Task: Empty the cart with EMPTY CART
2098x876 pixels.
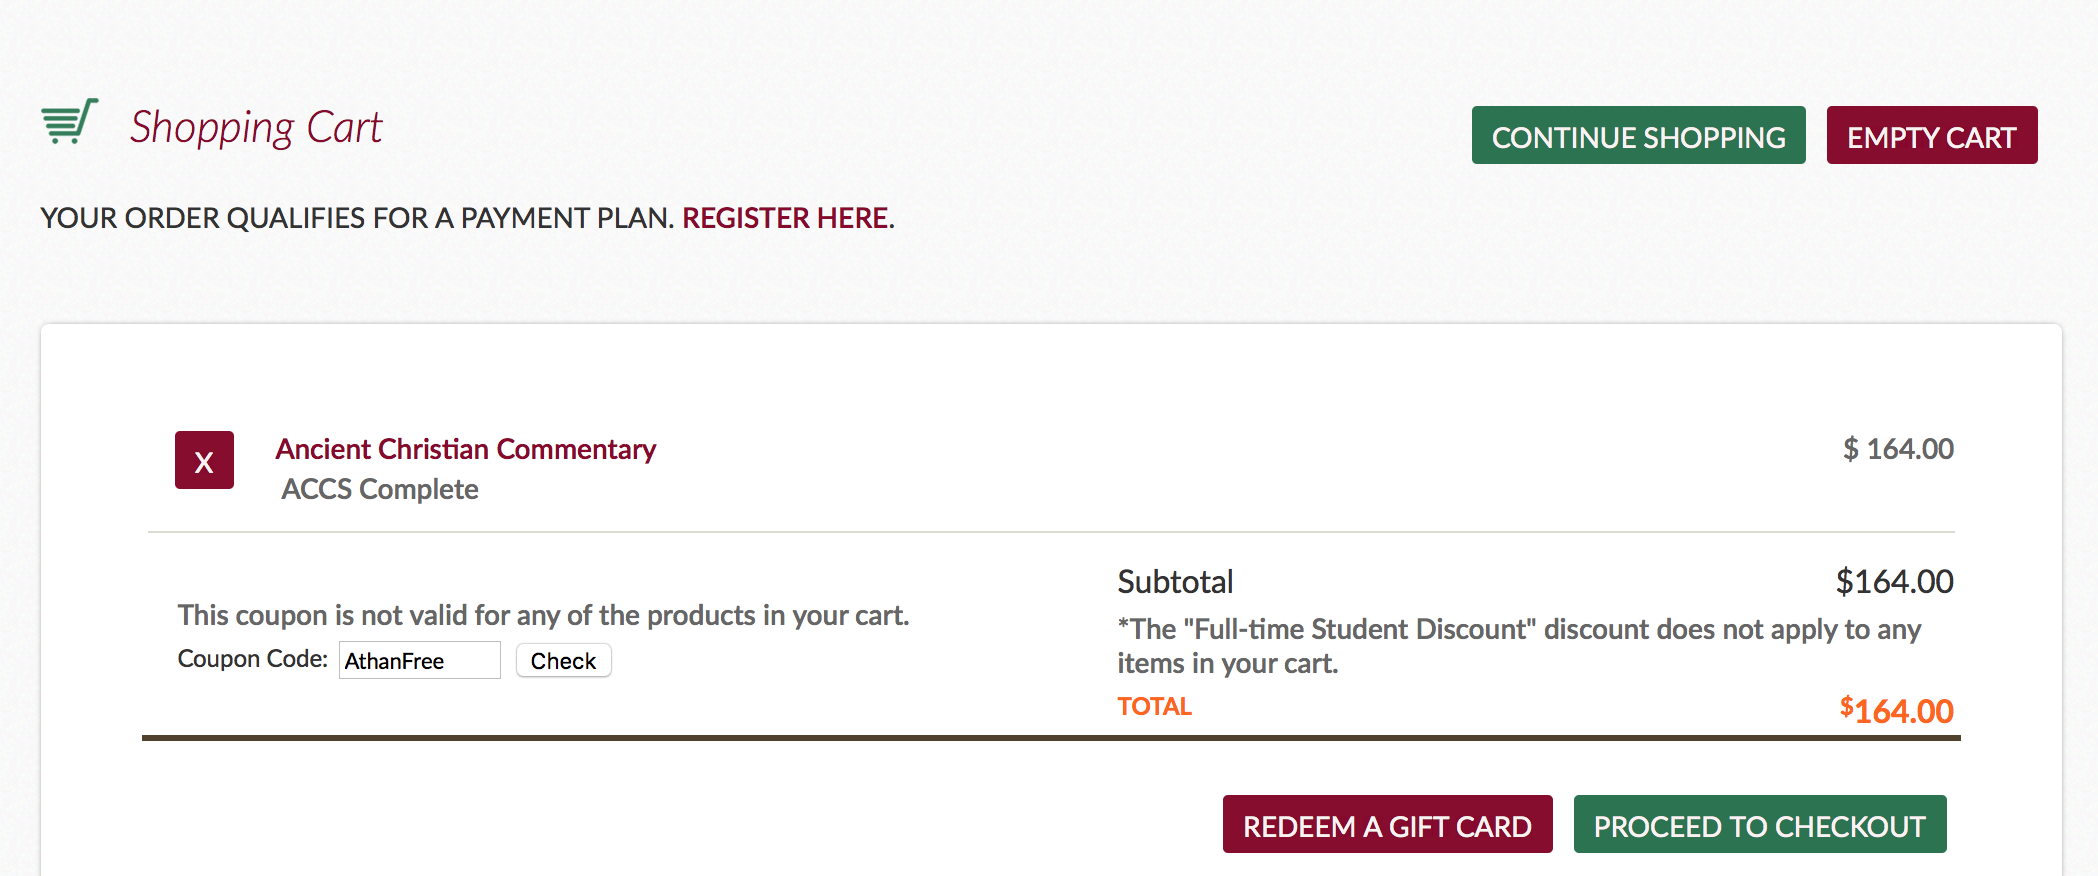Action: coord(1931,135)
